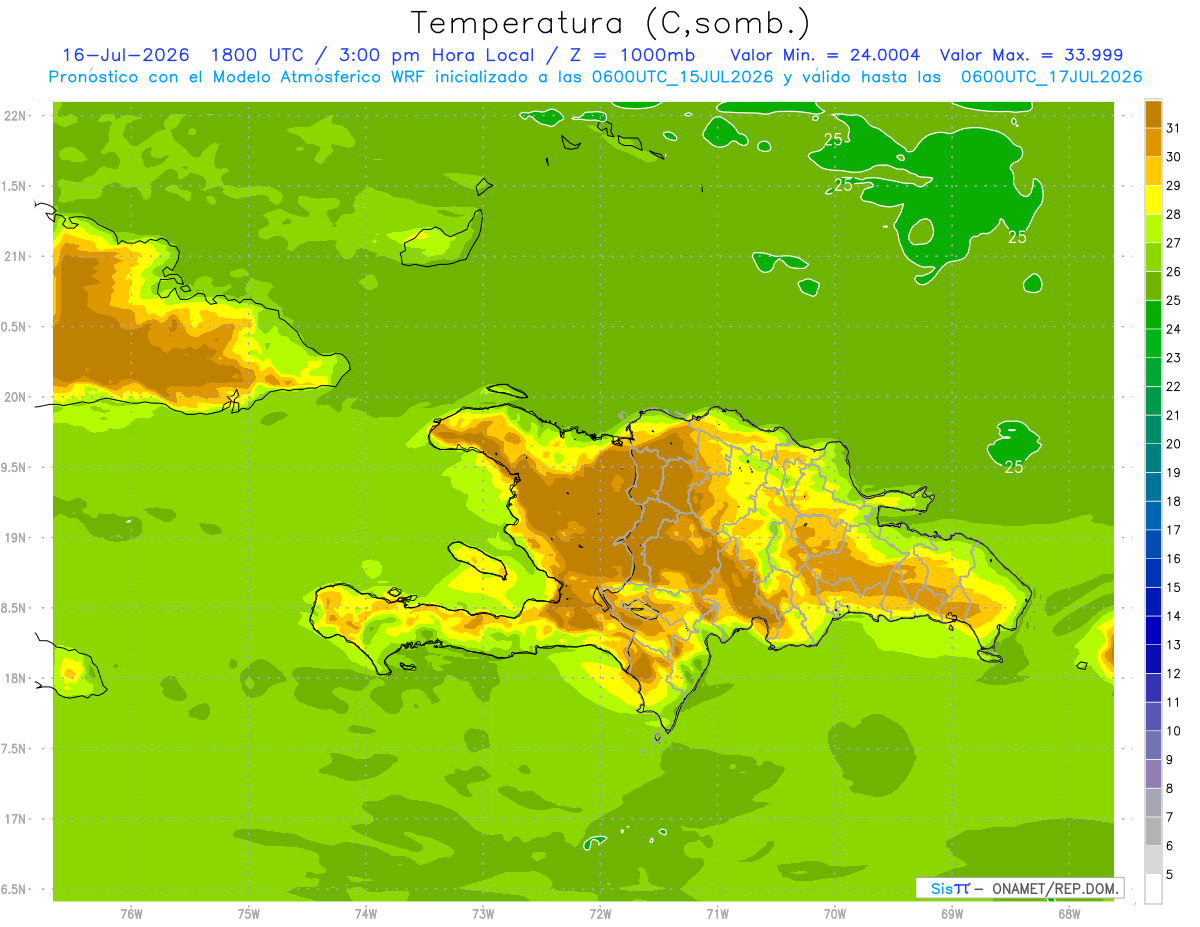Click the "72W" longitude axis label
This screenshot has width=1200, height=927.
coord(600,913)
